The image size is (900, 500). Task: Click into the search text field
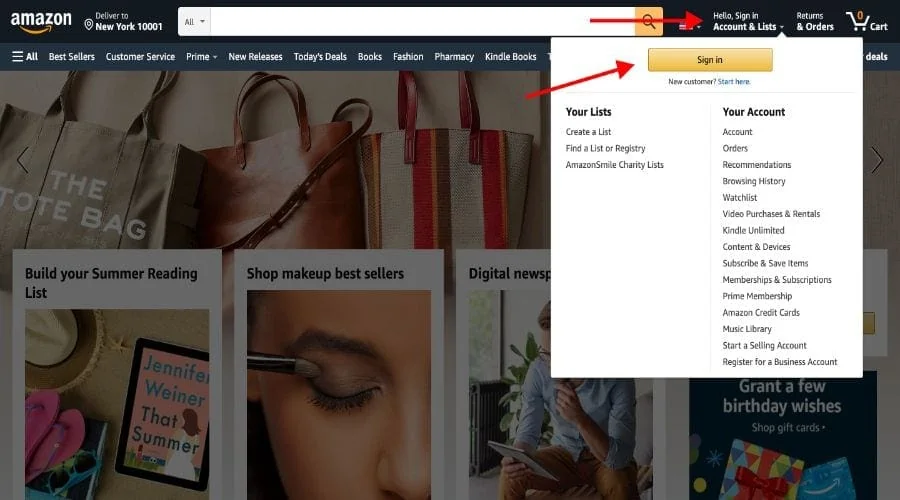coord(422,22)
